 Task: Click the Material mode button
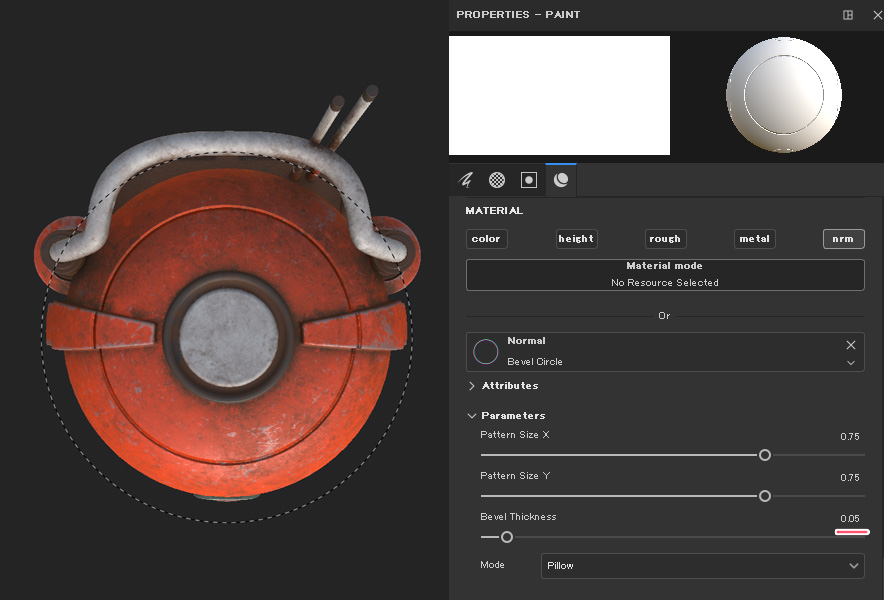click(x=665, y=274)
